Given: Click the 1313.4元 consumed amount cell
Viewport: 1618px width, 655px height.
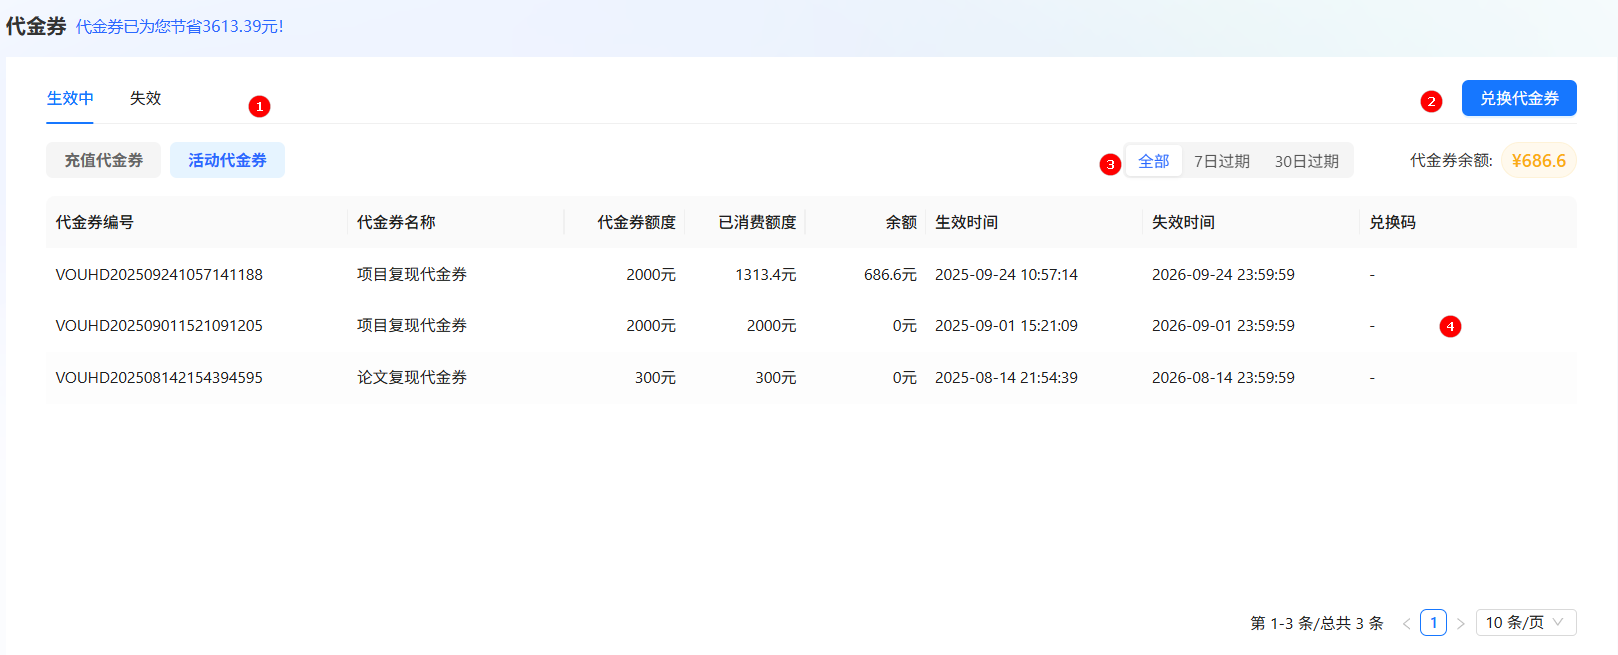Looking at the screenshot, I should click(x=766, y=274).
